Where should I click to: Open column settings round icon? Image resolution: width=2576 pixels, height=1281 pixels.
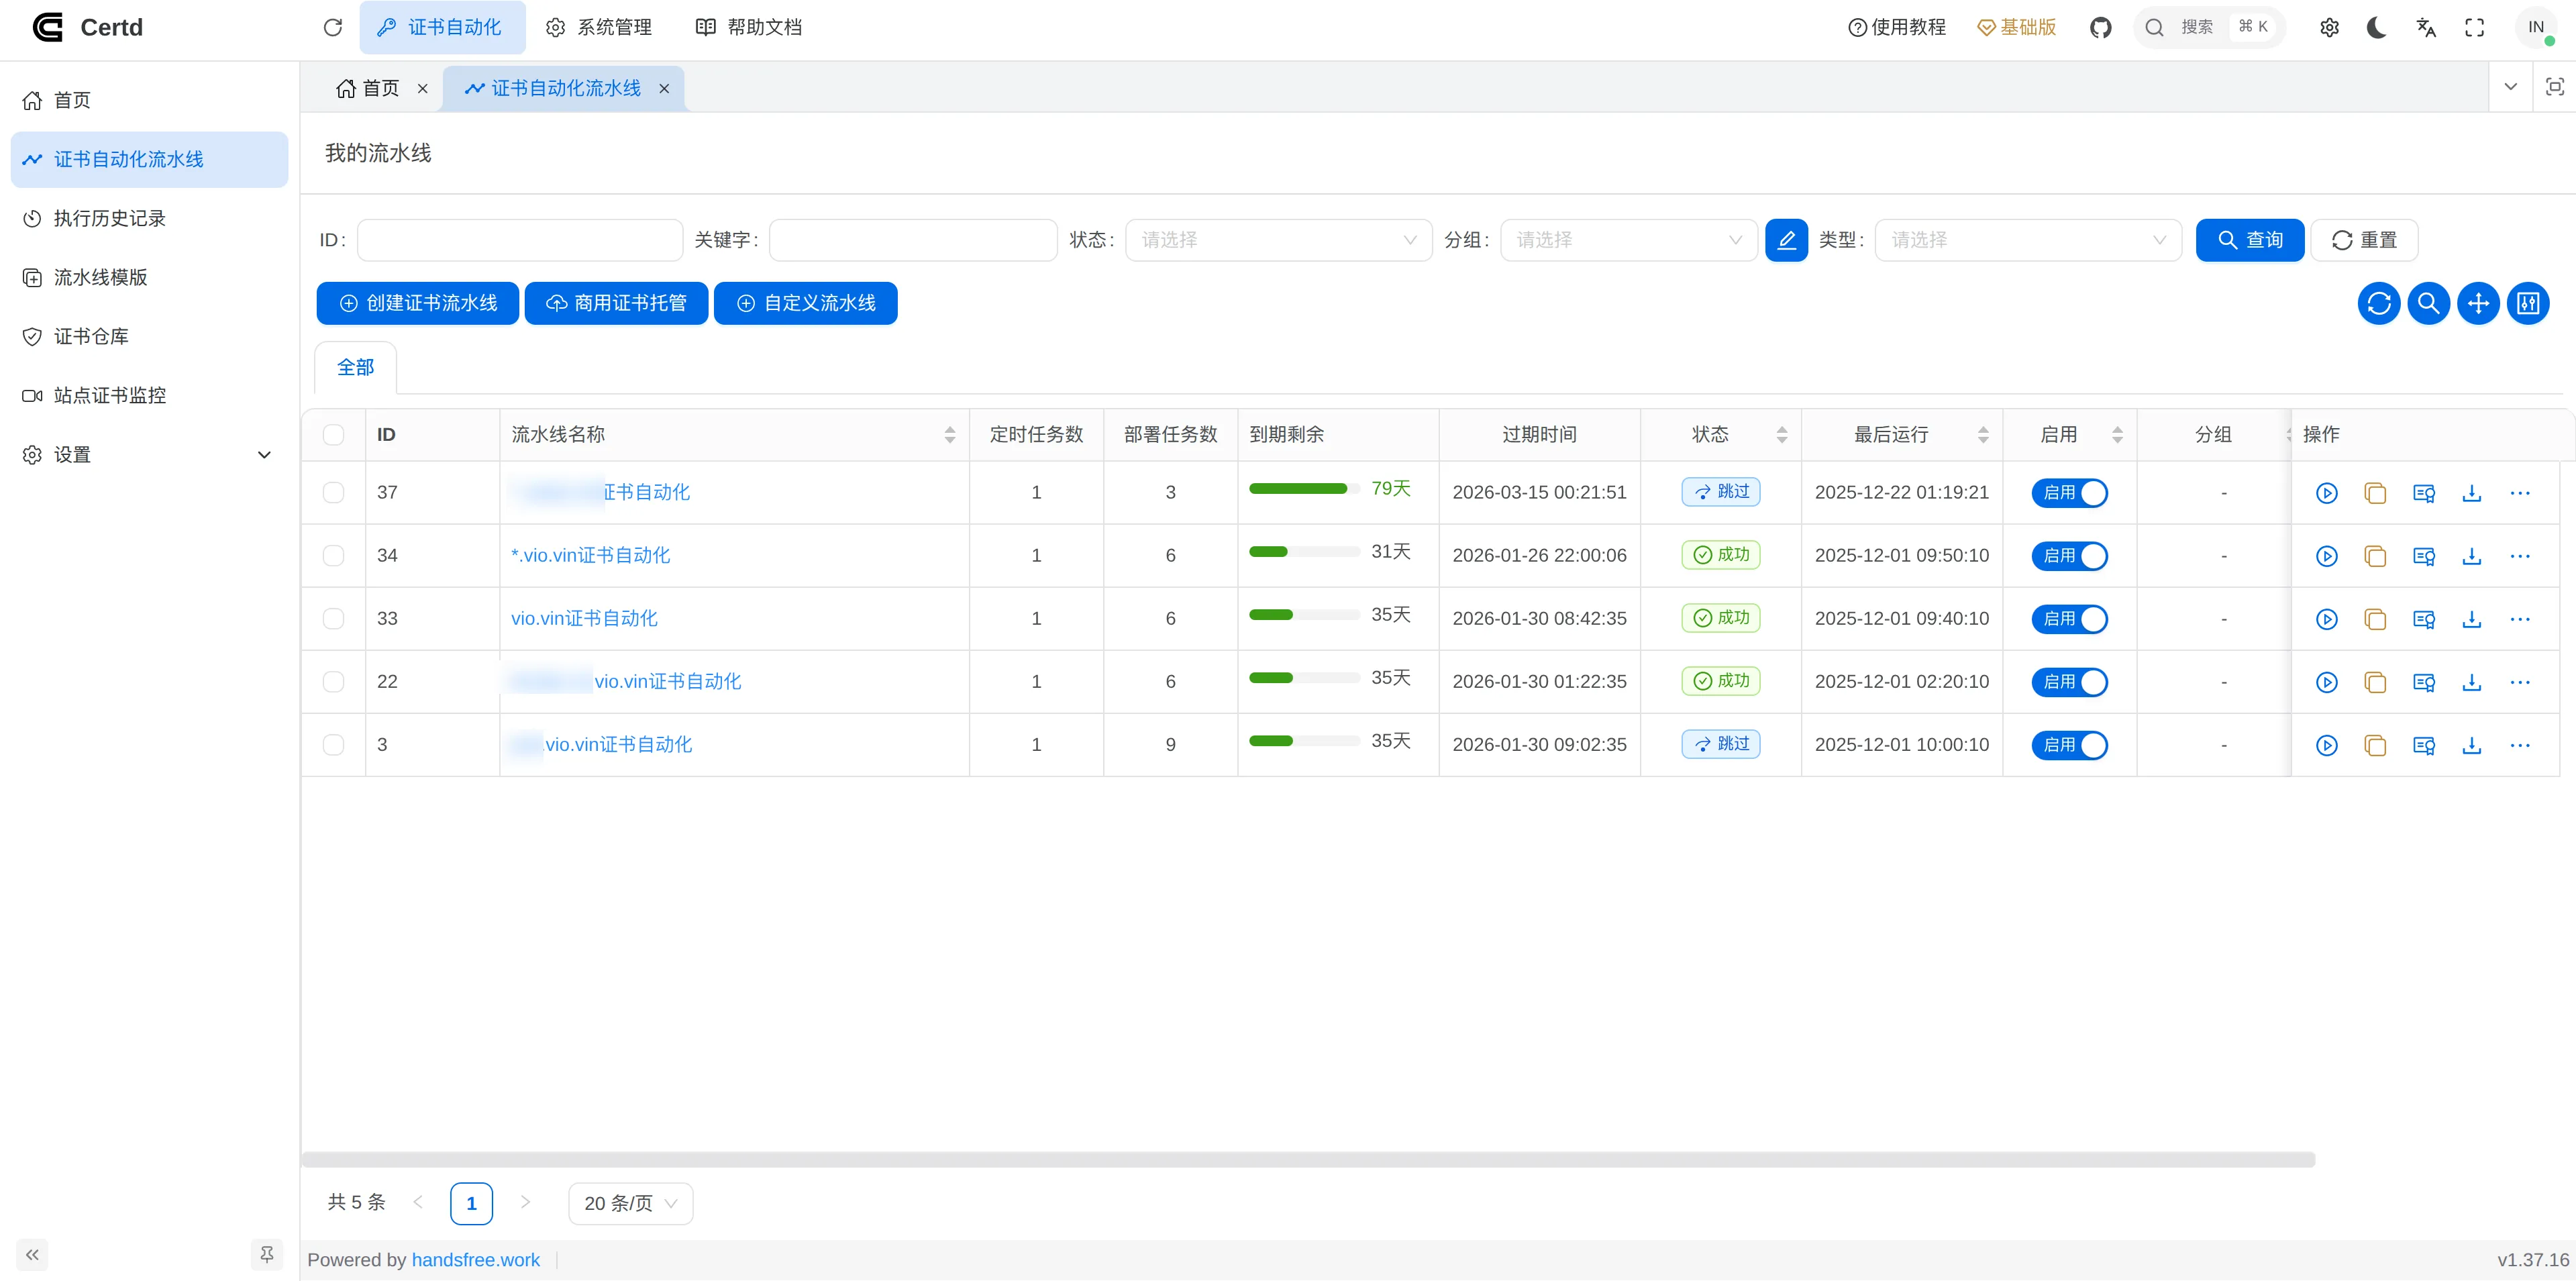(2527, 303)
